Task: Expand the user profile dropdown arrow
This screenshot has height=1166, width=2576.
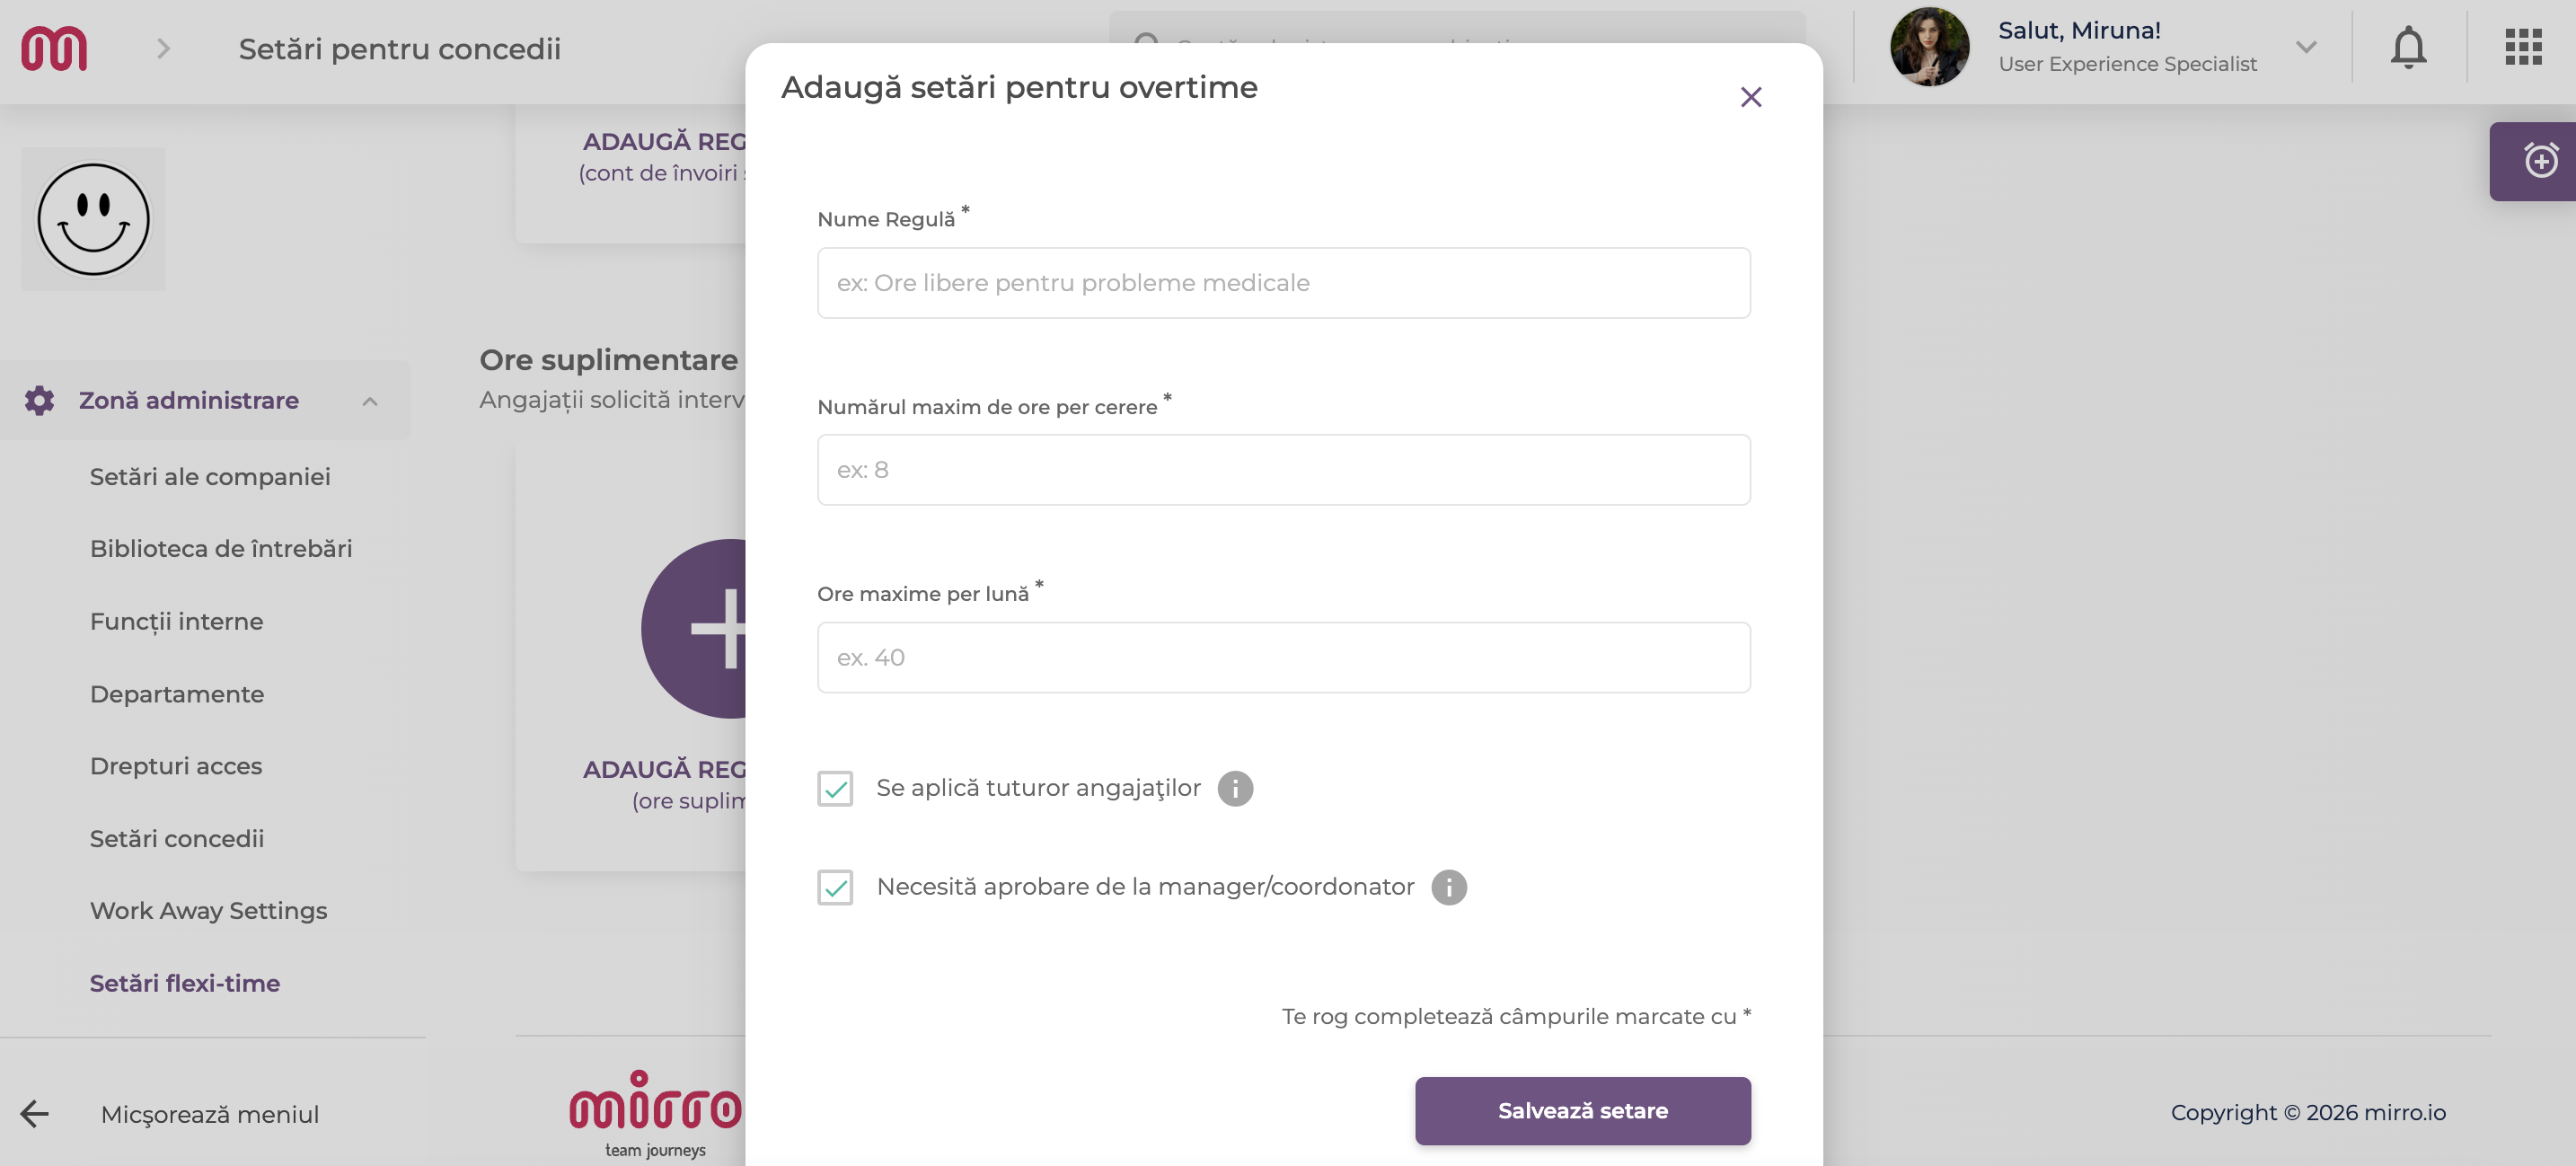Action: click(x=2306, y=47)
